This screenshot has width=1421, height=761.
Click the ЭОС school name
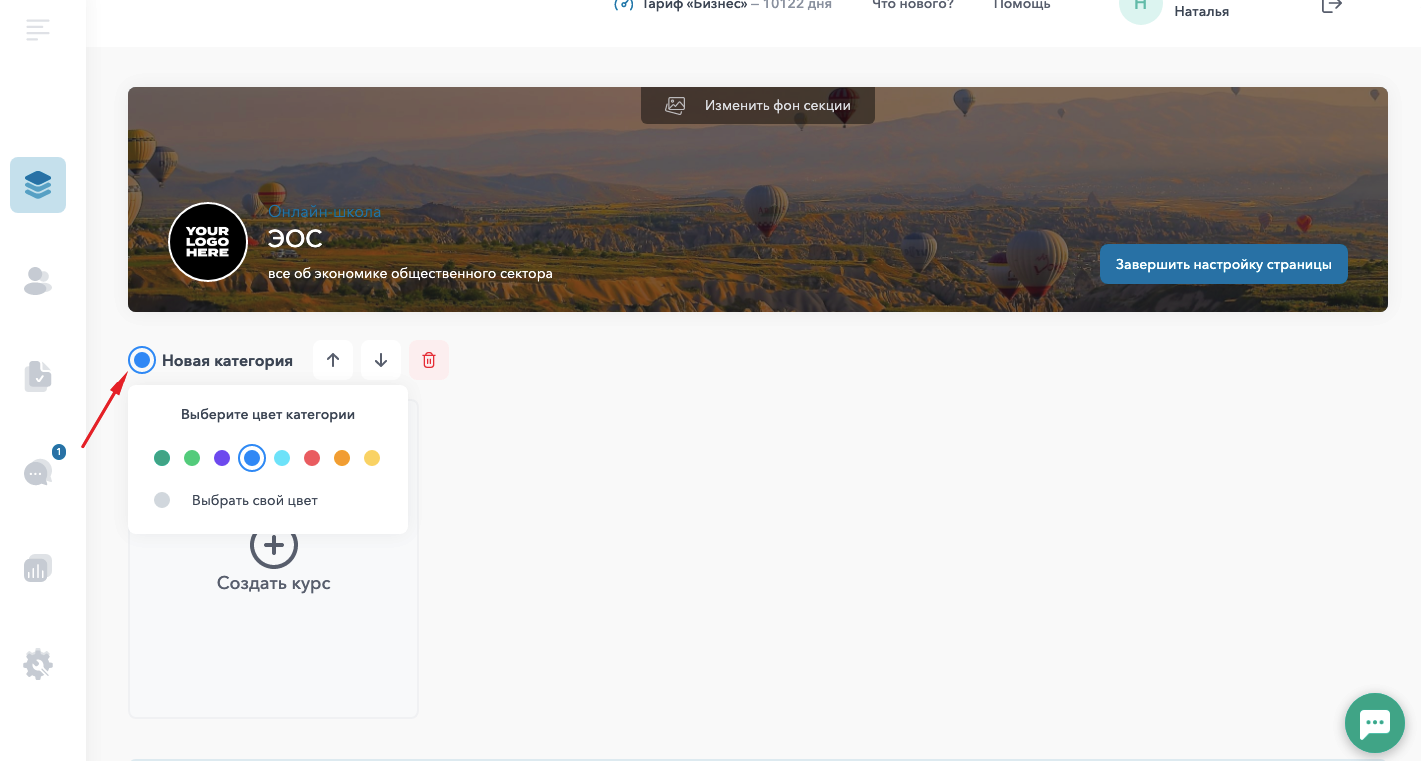(295, 239)
